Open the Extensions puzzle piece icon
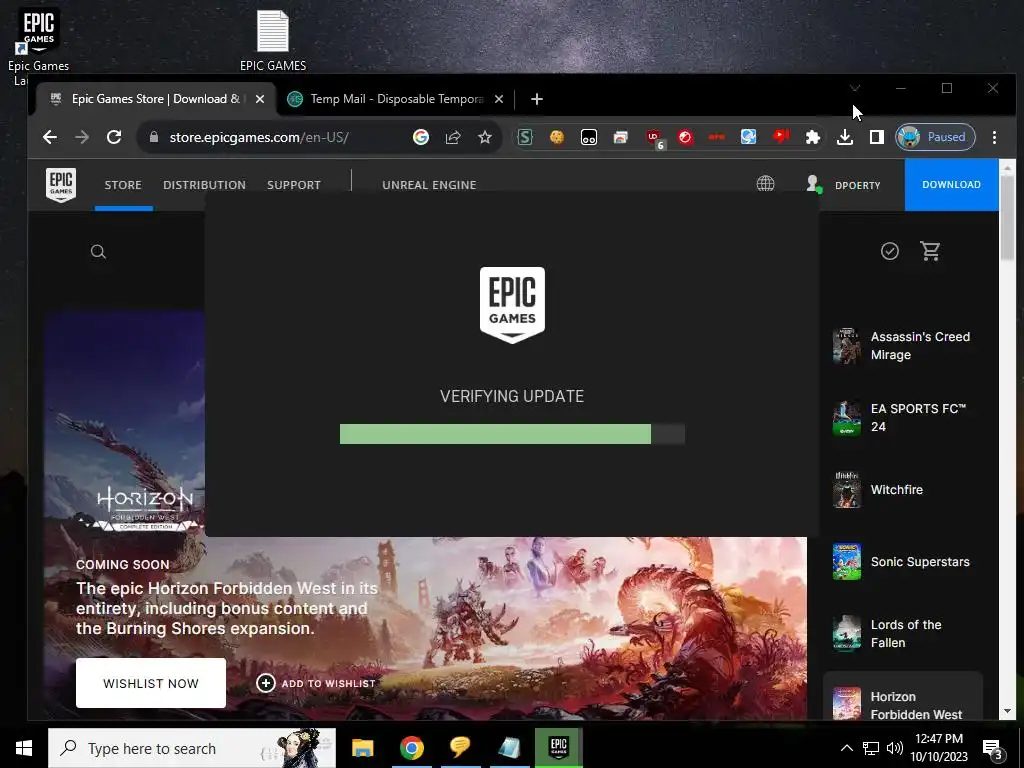The image size is (1024, 768). 812,137
